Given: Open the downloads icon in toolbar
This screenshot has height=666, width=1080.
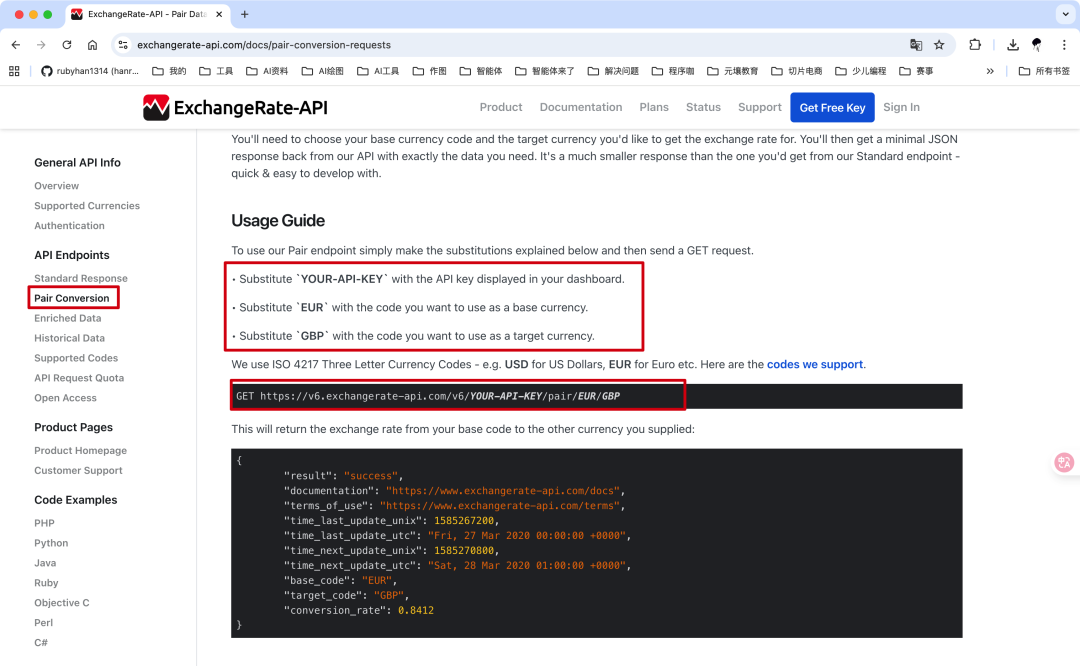Looking at the screenshot, I should click(1012, 45).
